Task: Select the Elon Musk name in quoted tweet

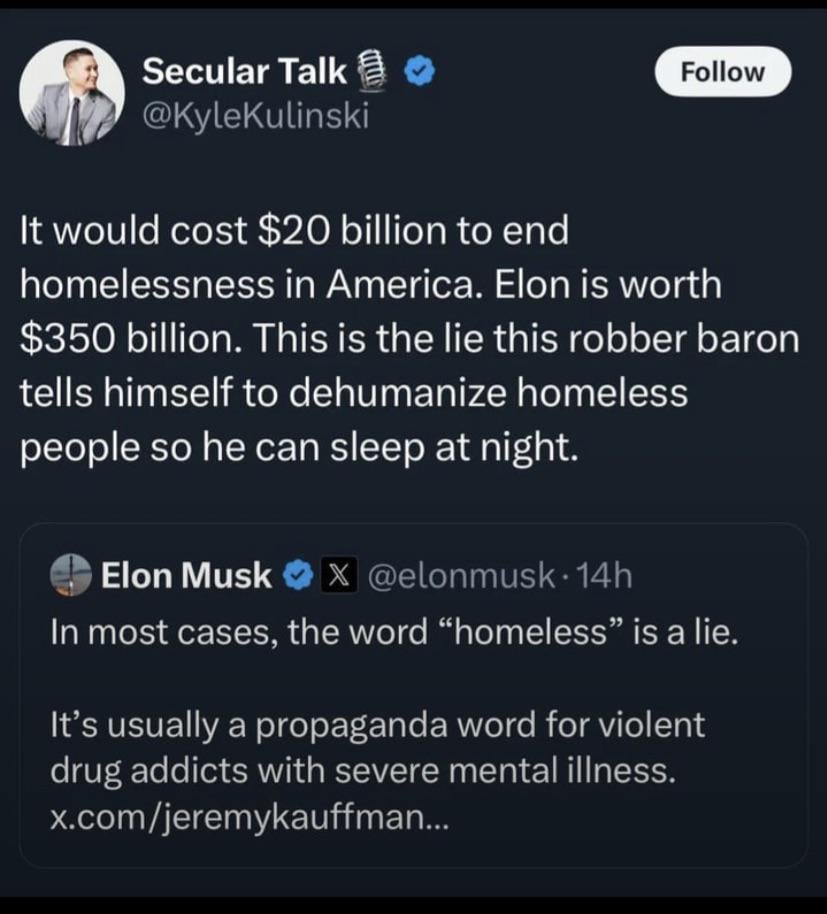Action: (186, 575)
